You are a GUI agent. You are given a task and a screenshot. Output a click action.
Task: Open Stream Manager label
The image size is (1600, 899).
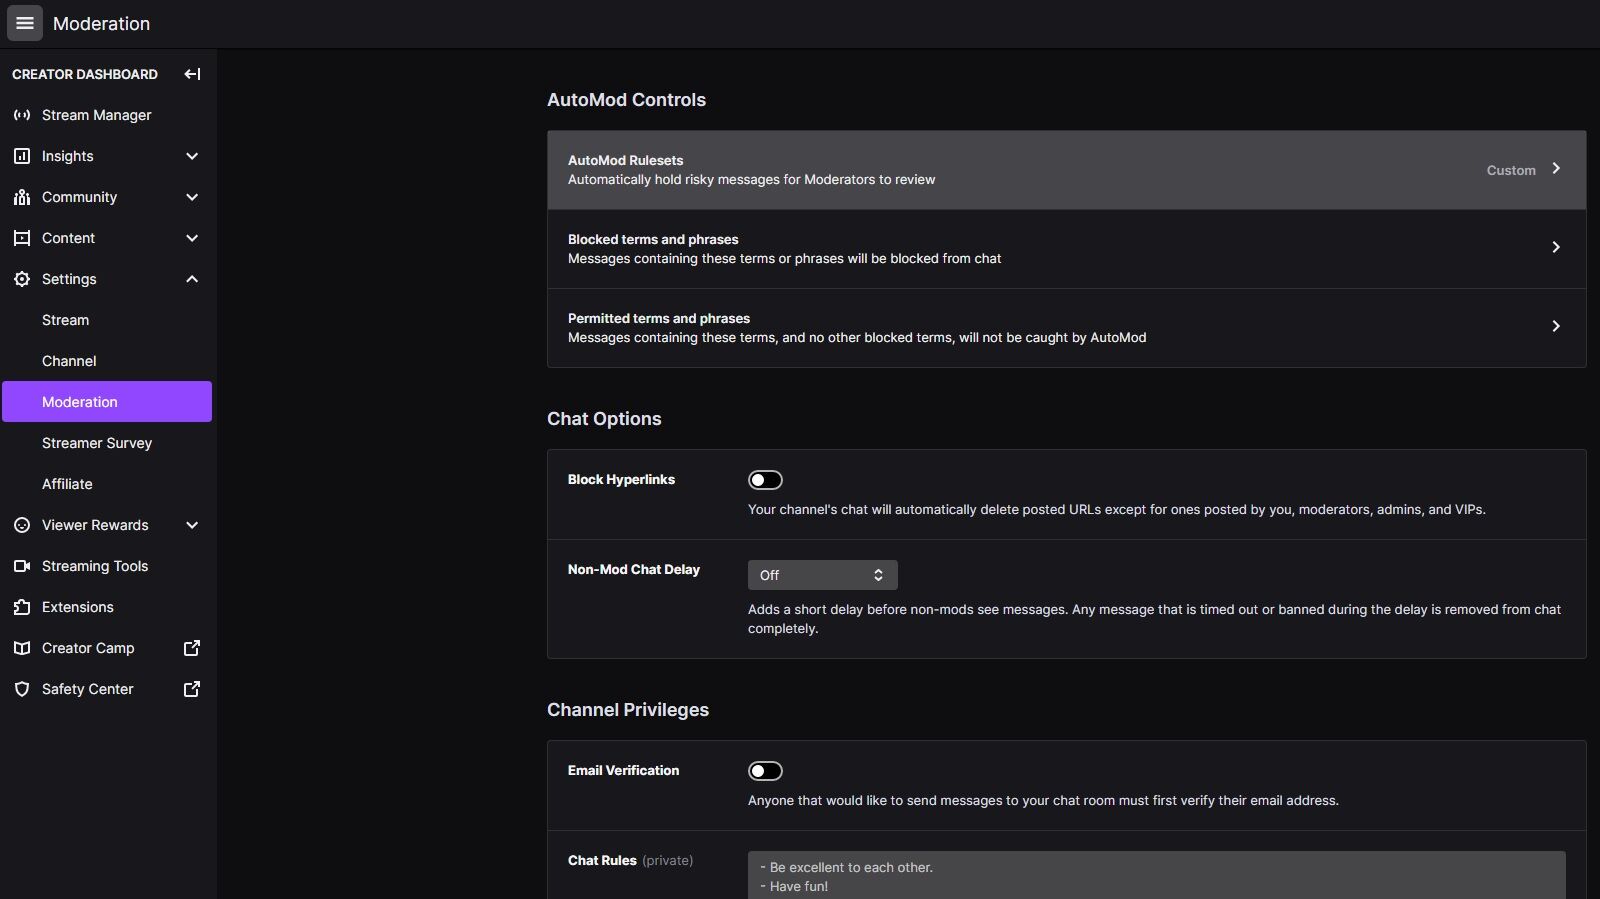click(x=97, y=115)
